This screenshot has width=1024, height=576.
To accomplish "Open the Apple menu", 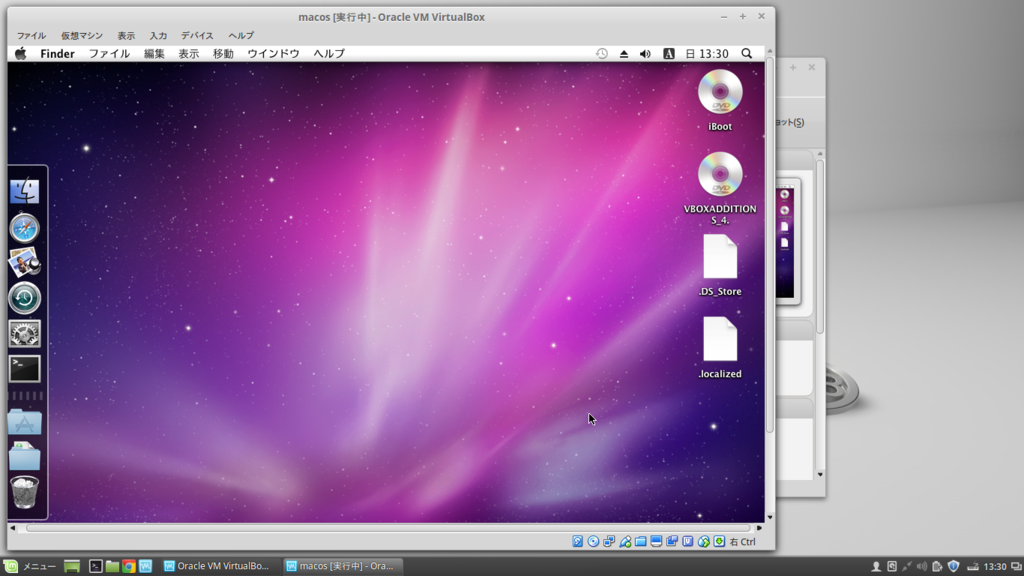I will pyautogui.click(x=21, y=54).
